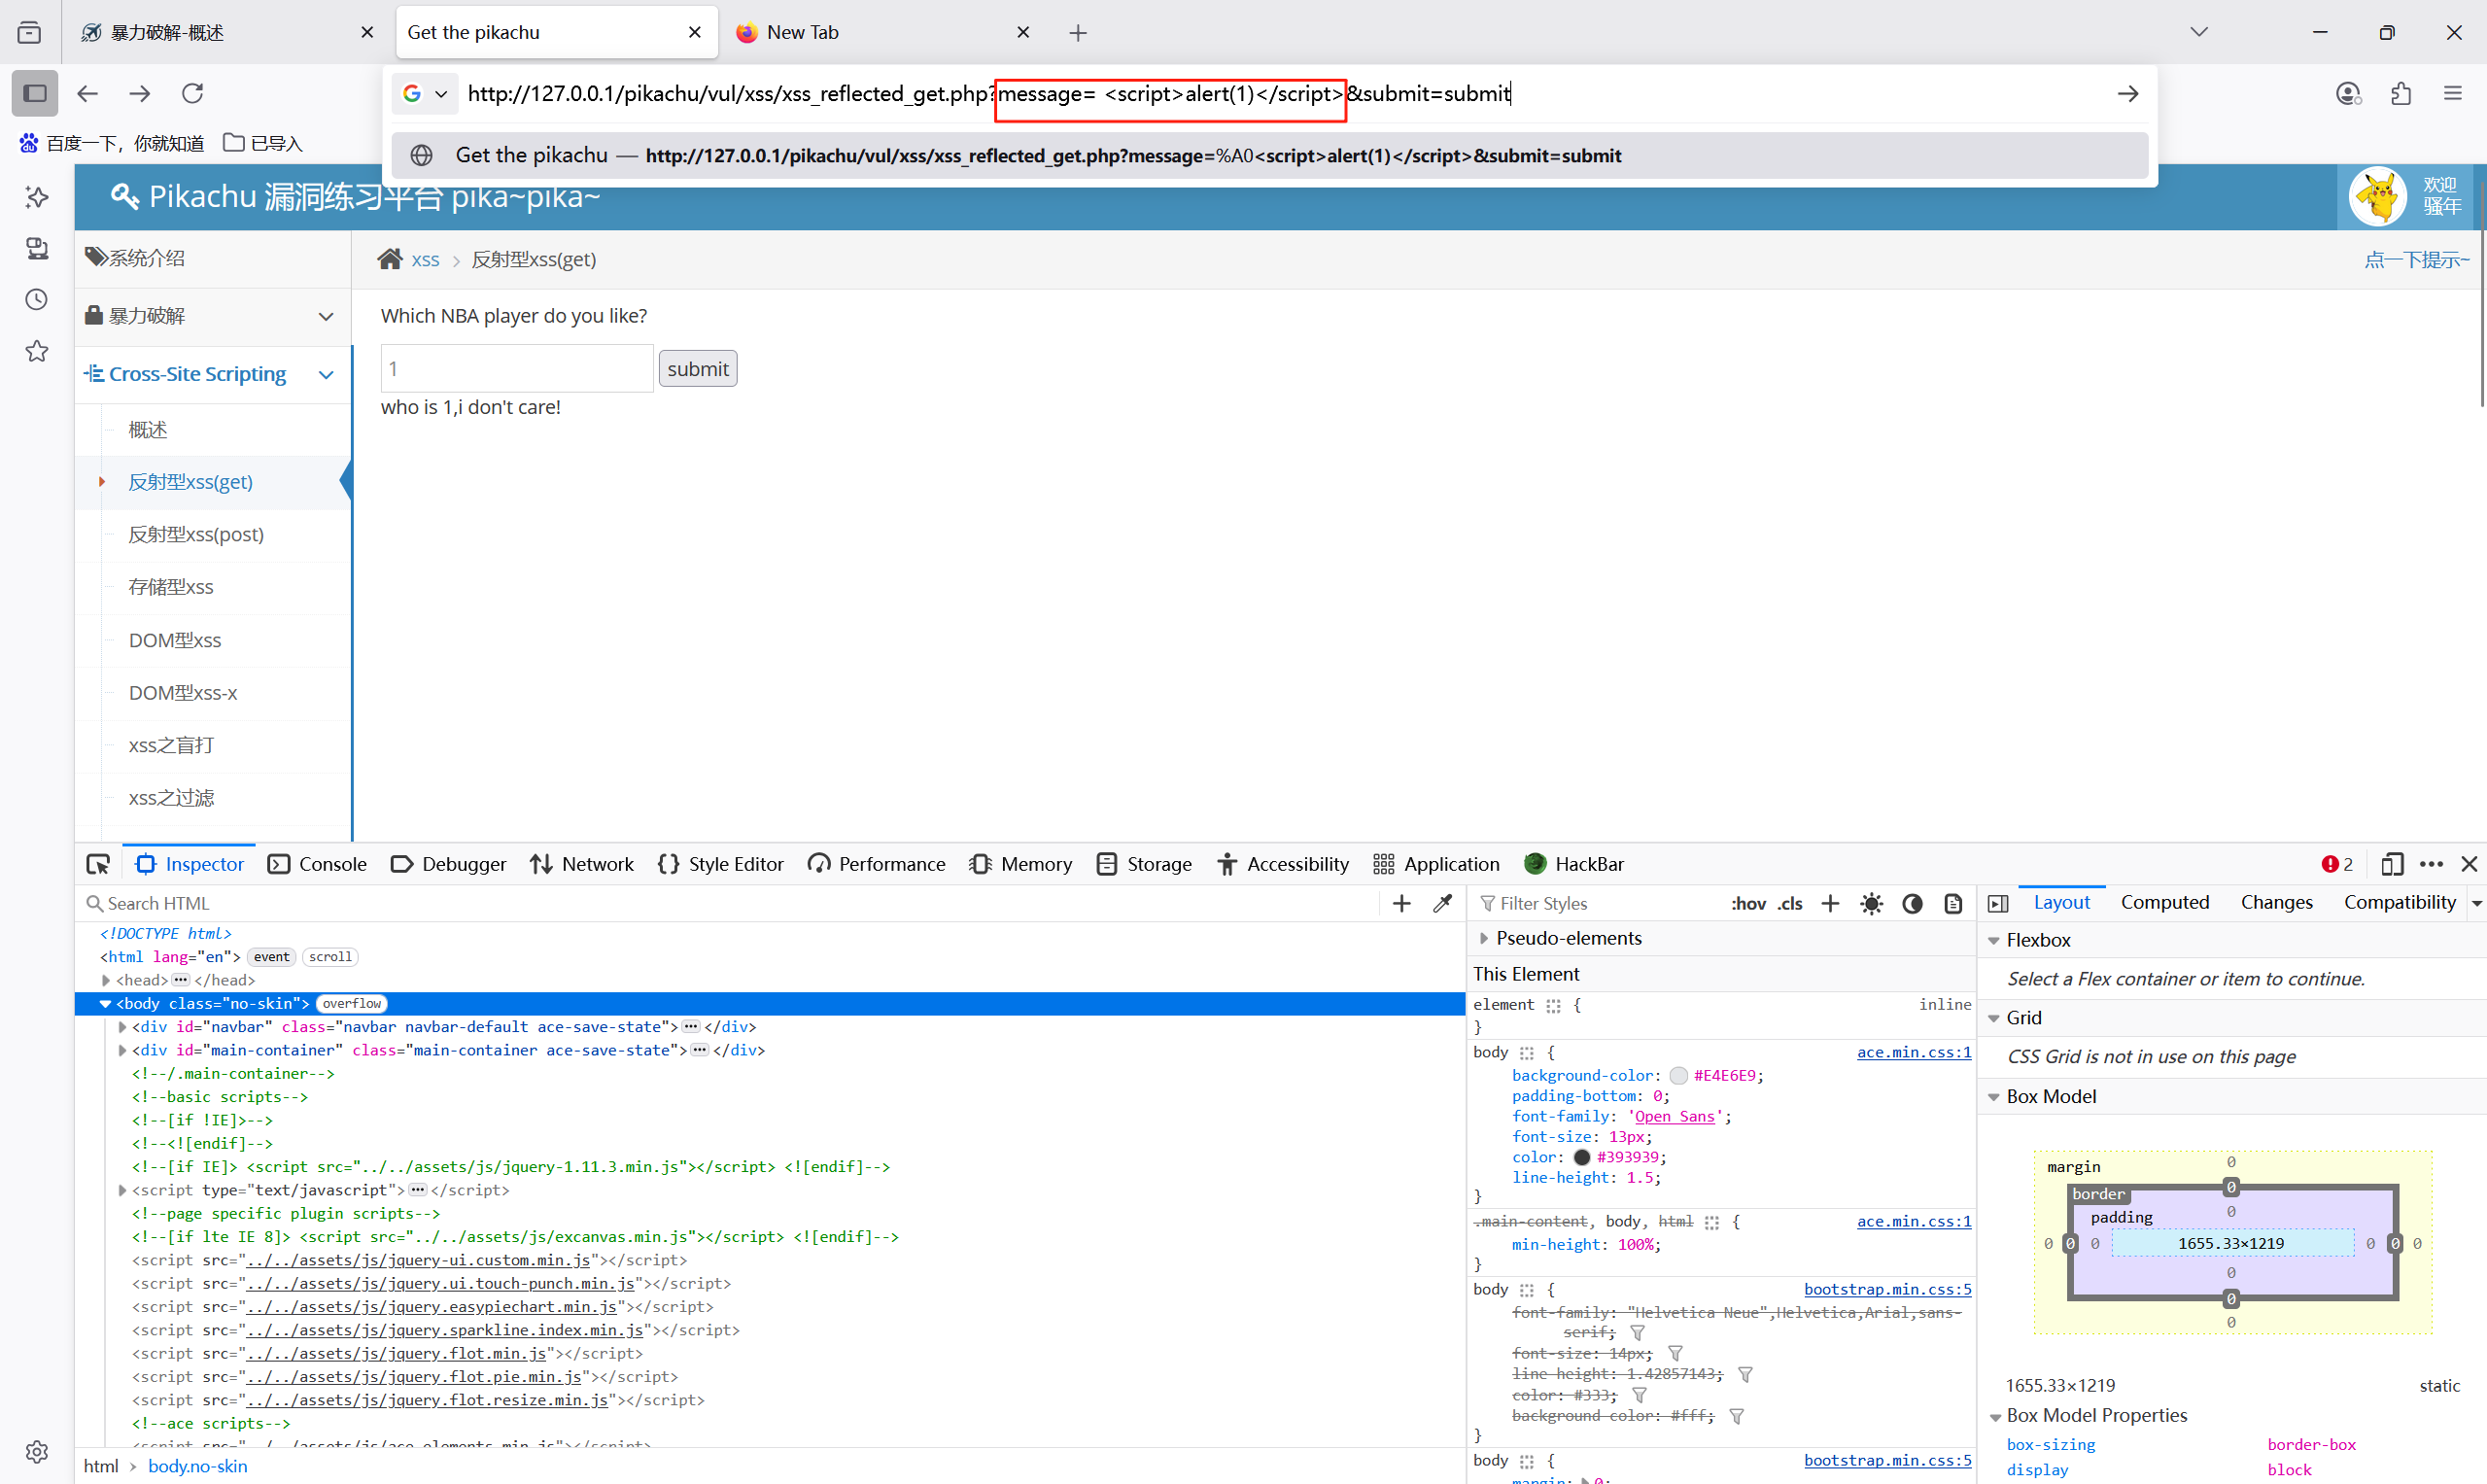The width and height of the screenshot is (2487, 1484).
Task: Collapse the Flexbox layout section
Action: tap(1993, 941)
